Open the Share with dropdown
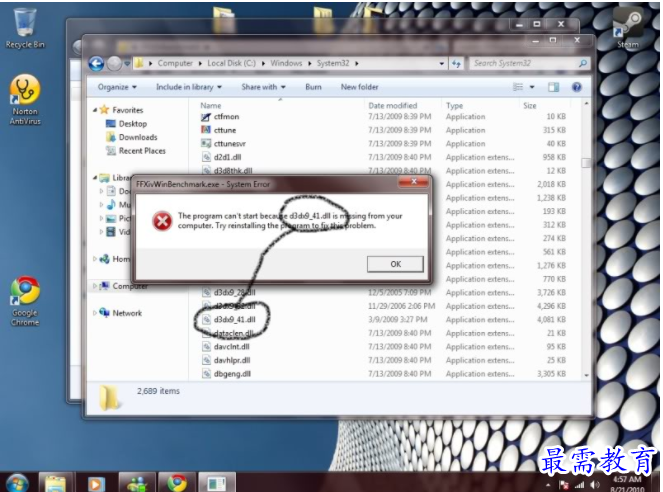This screenshot has height=492, width=663. (x=263, y=87)
